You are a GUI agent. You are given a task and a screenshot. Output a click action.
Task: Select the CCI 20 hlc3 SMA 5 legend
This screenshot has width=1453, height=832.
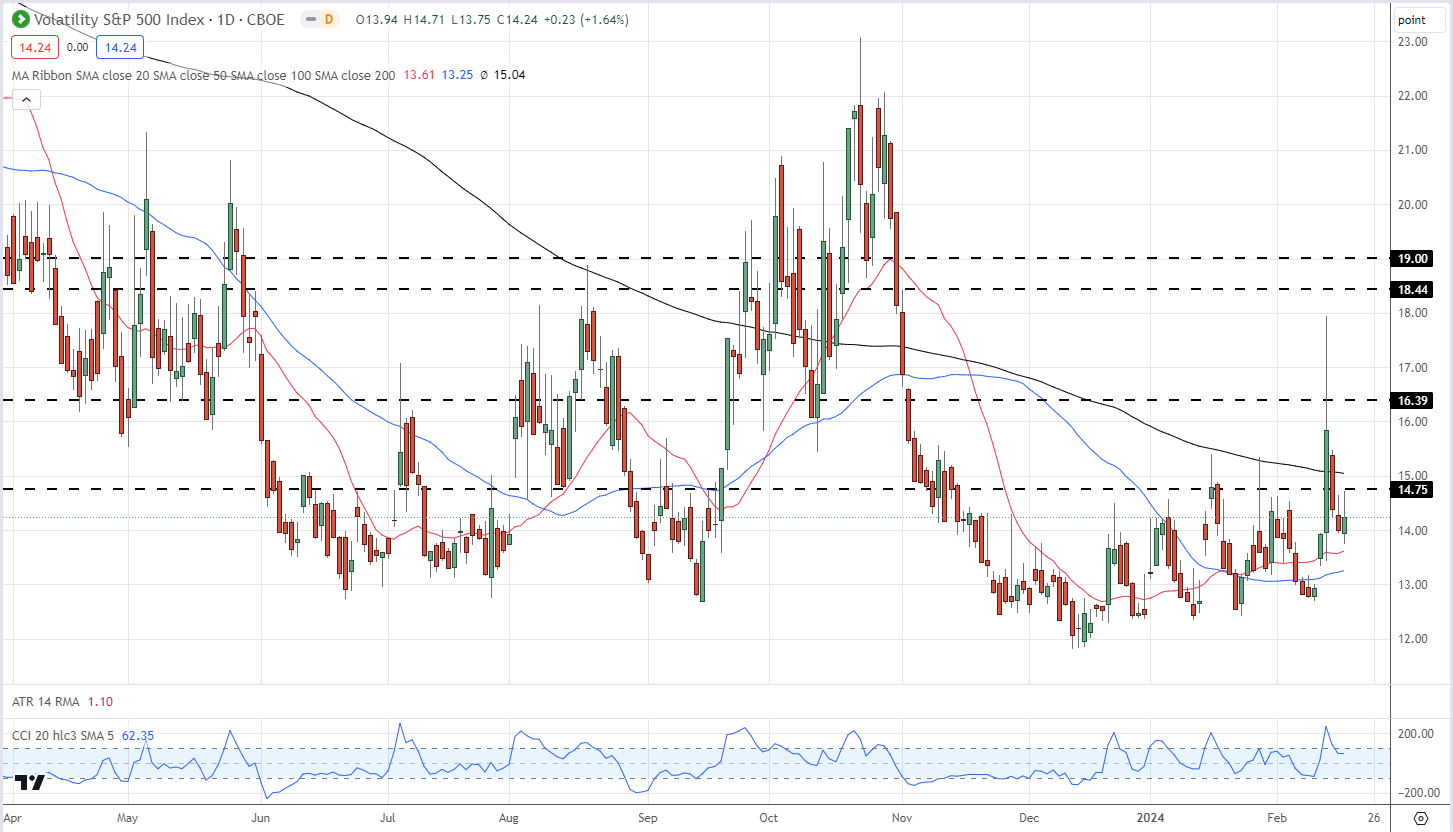64,736
